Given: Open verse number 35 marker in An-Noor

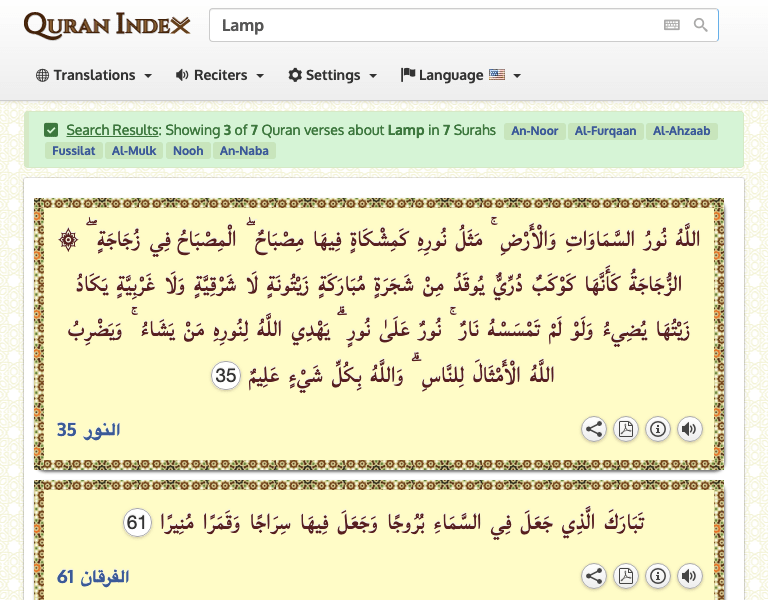Looking at the screenshot, I should [227, 376].
